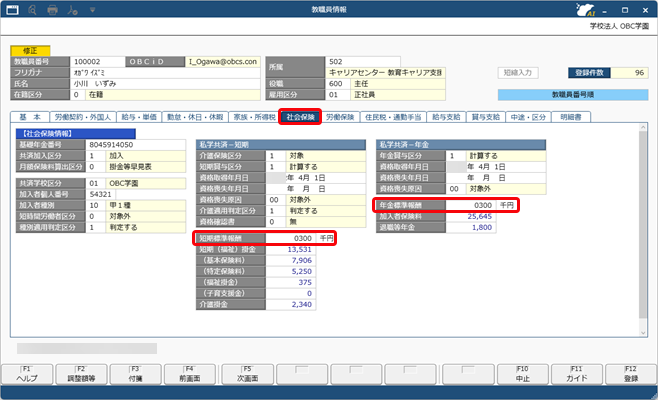Viewport: 658px width, 400px height.
Task: Open the 給与支給 tab
Action: tap(446, 117)
